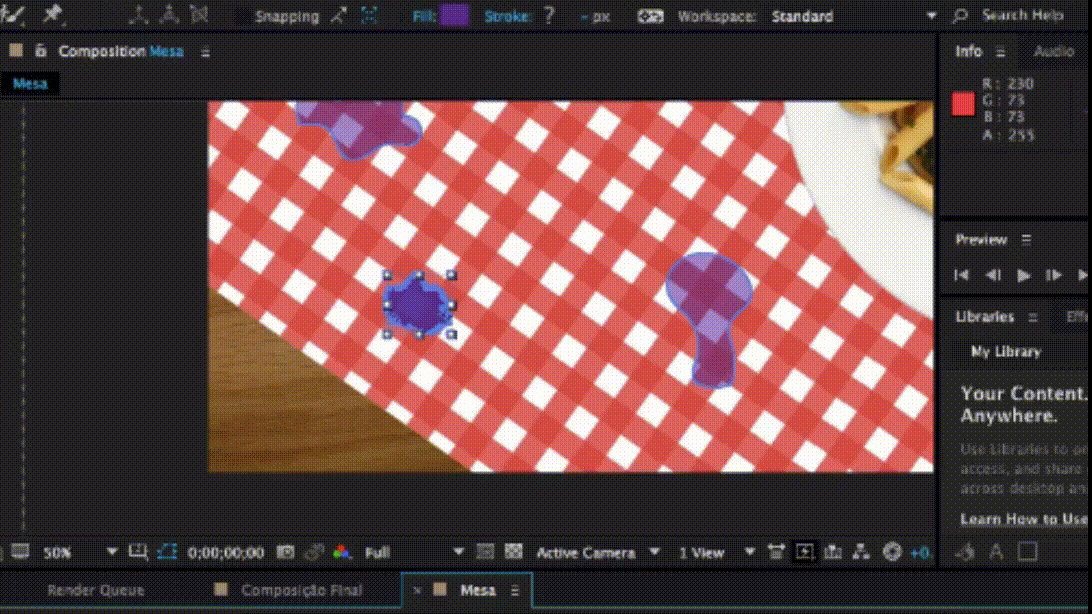Image resolution: width=1092 pixels, height=614 pixels.
Task: Switch to the Composição Final tab
Action: click(301, 590)
